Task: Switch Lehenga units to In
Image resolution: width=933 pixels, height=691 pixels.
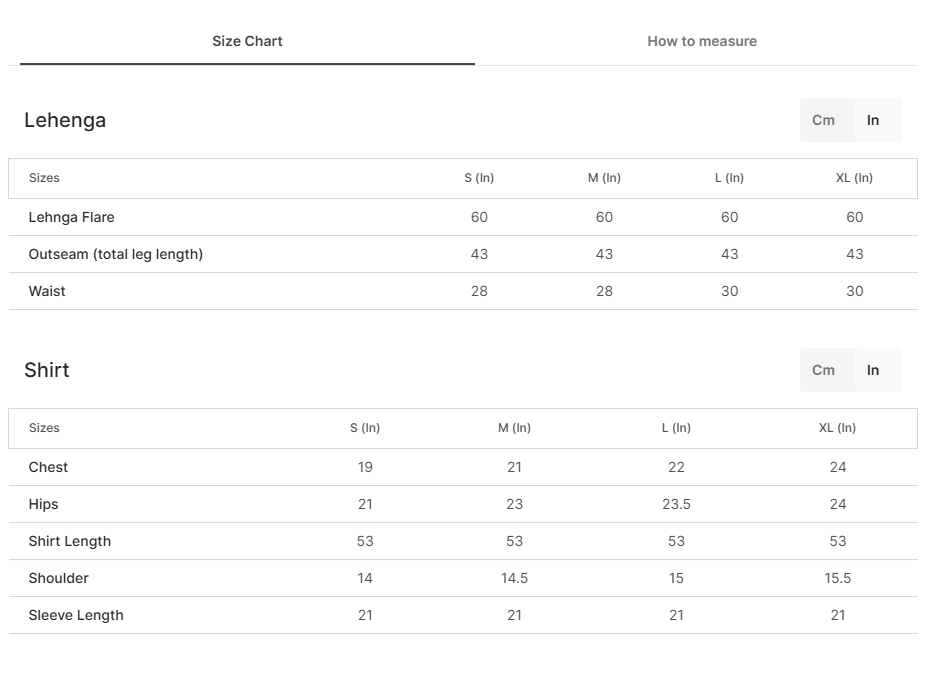Action: [x=873, y=120]
